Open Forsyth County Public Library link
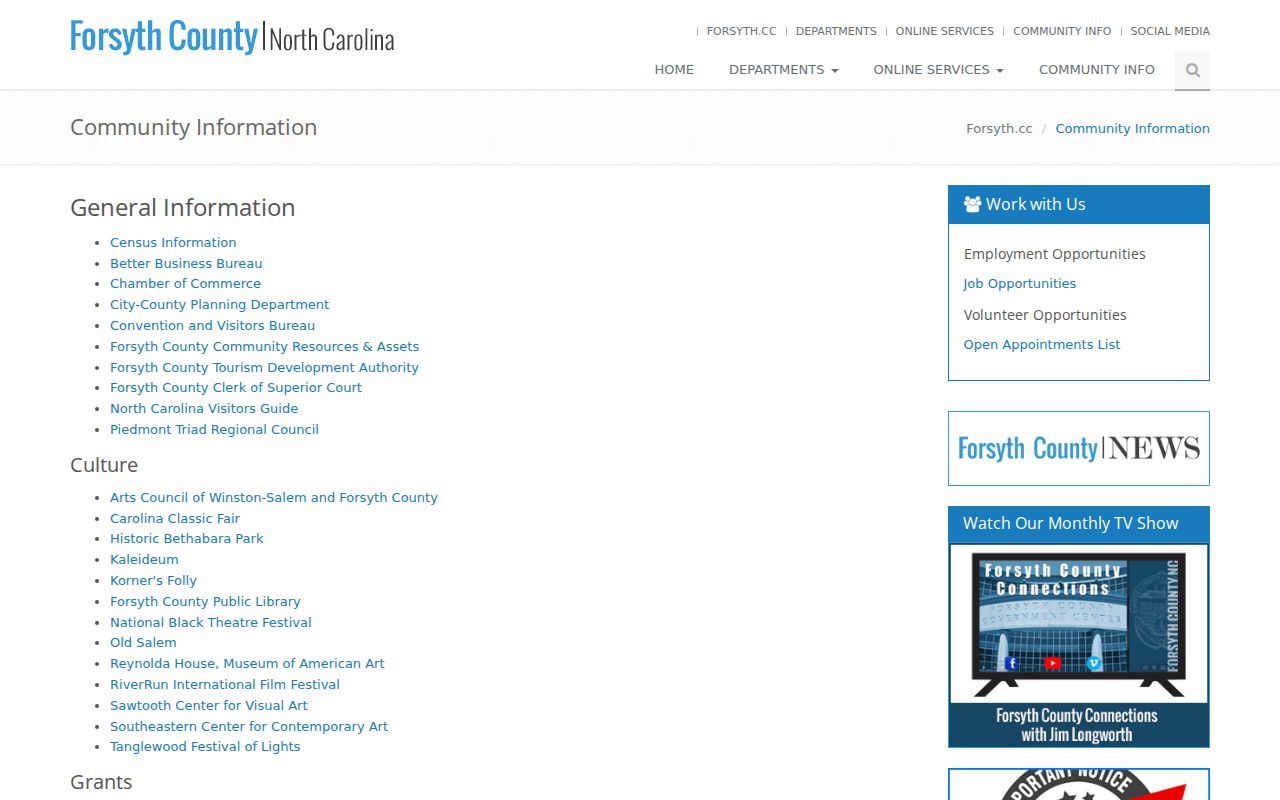 pyautogui.click(x=205, y=602)
